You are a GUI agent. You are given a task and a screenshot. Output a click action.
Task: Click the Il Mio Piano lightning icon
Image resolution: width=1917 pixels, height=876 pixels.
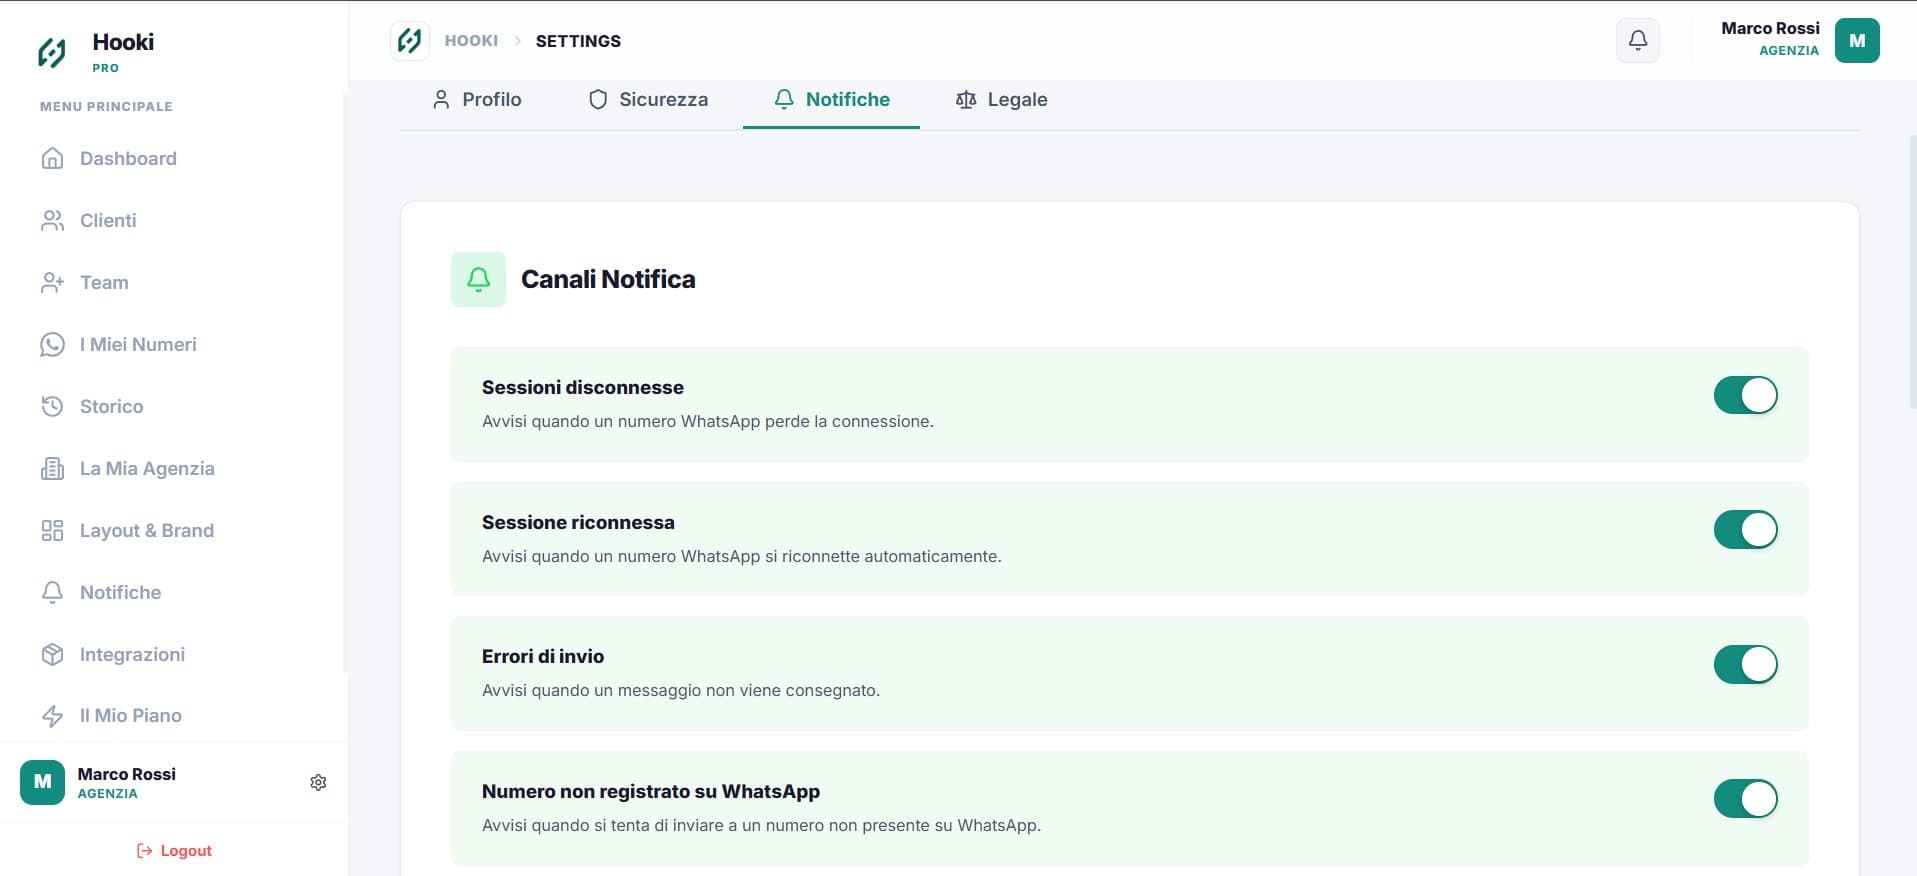[x=53, y=715]
